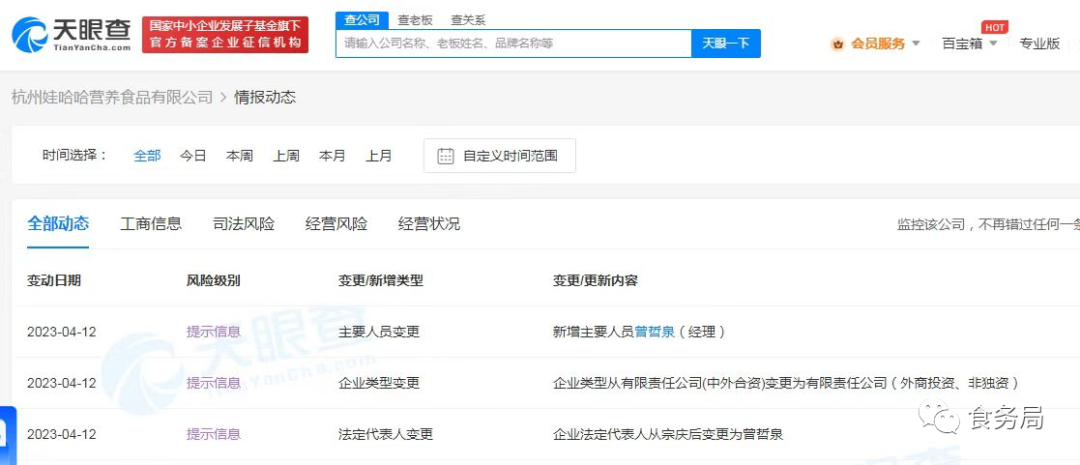The image size is (1080, 465).
Task: Select the 查公司 search tab
Action: coord(362,20)
